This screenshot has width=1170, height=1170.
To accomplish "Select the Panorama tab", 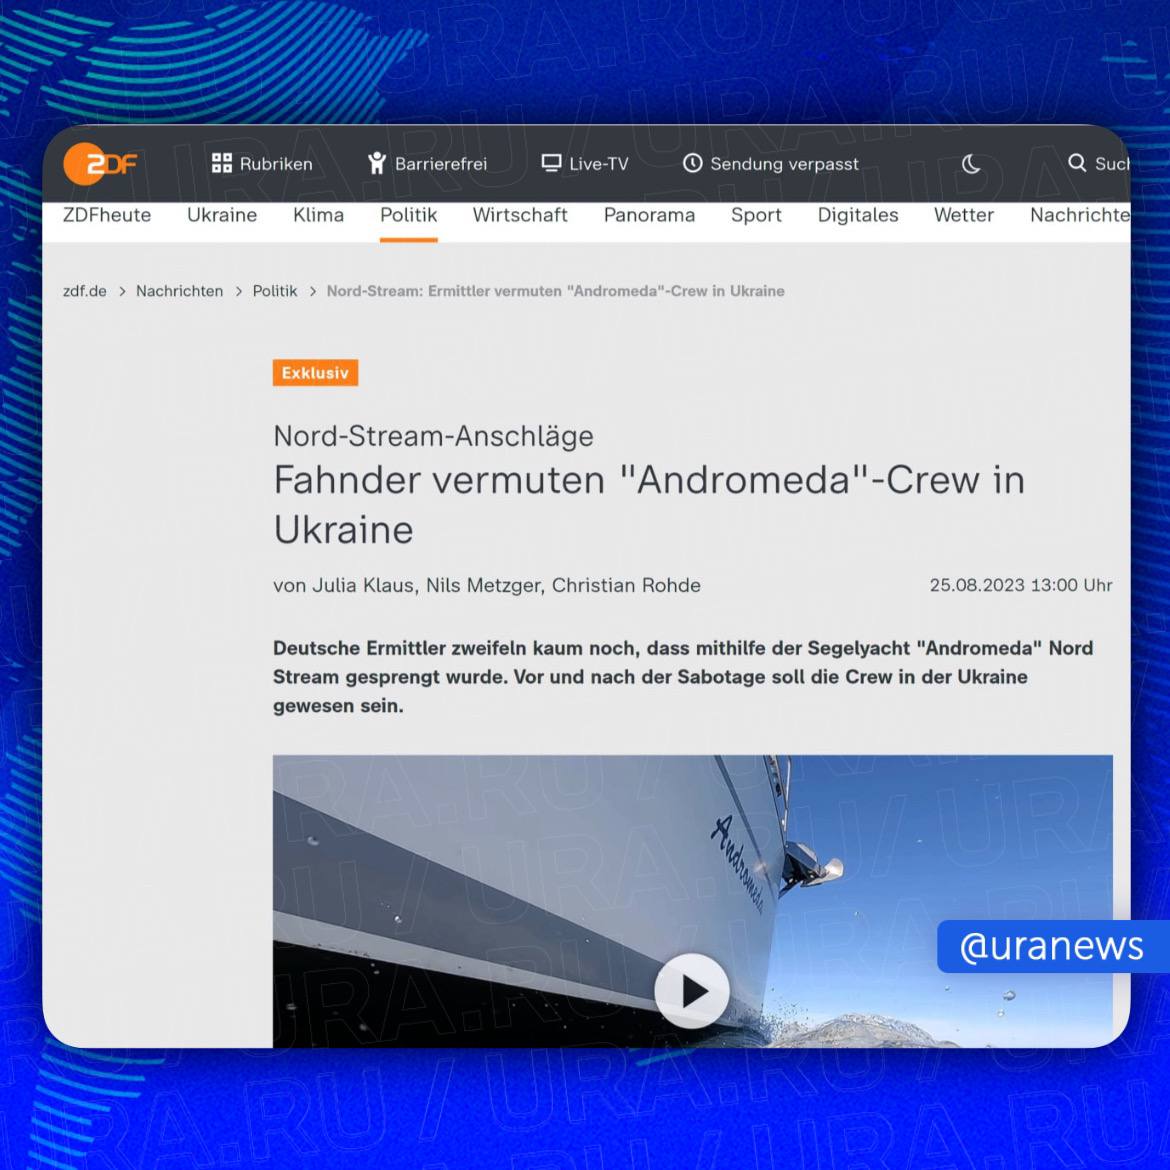I will point(649,216).
